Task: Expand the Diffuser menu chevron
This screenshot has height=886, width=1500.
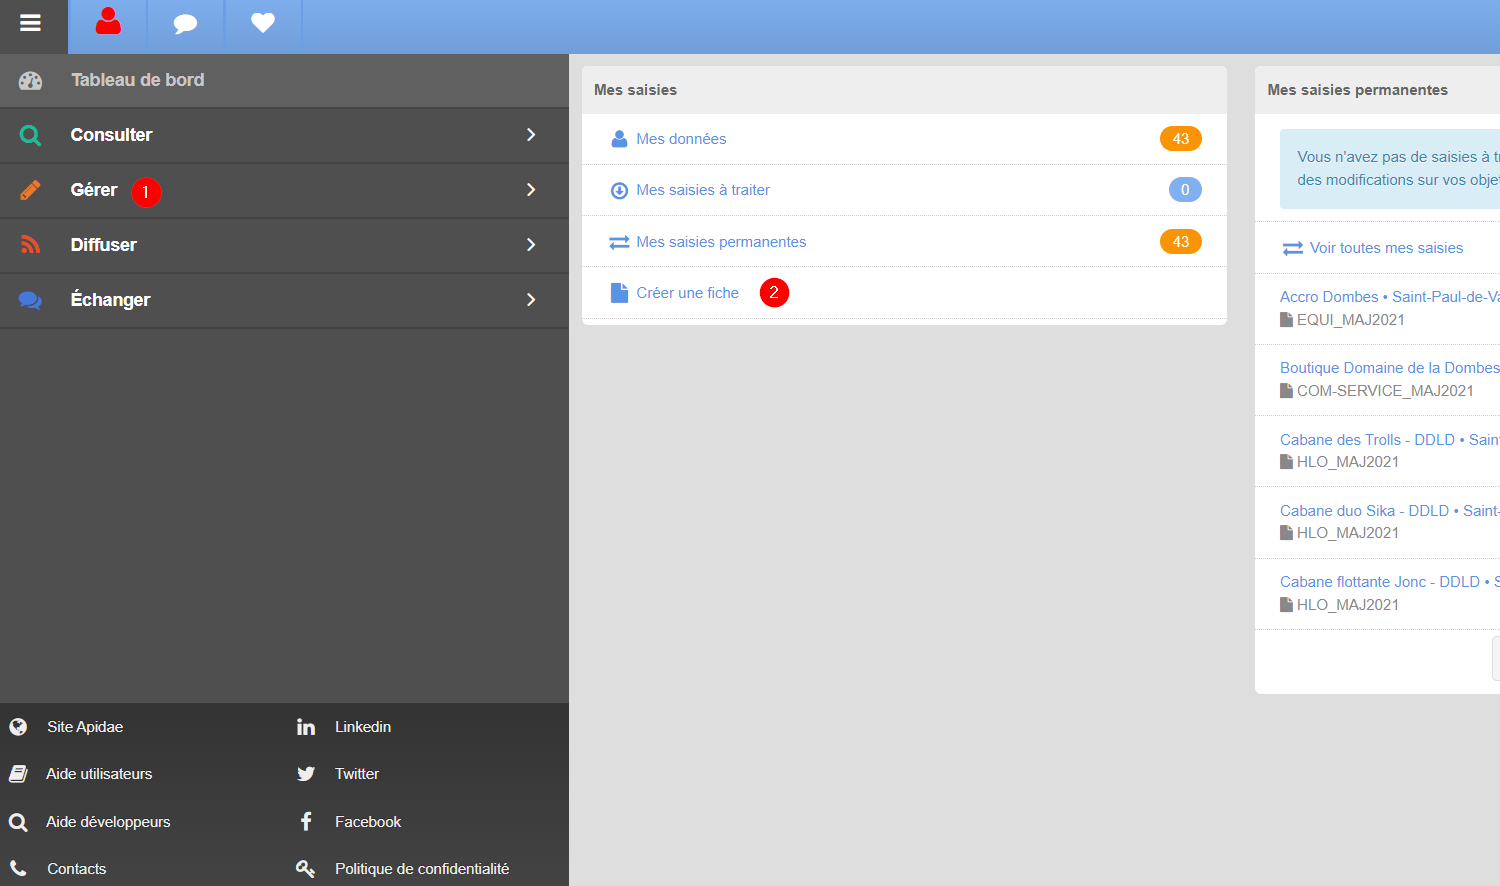Action: tap(531, 245)
